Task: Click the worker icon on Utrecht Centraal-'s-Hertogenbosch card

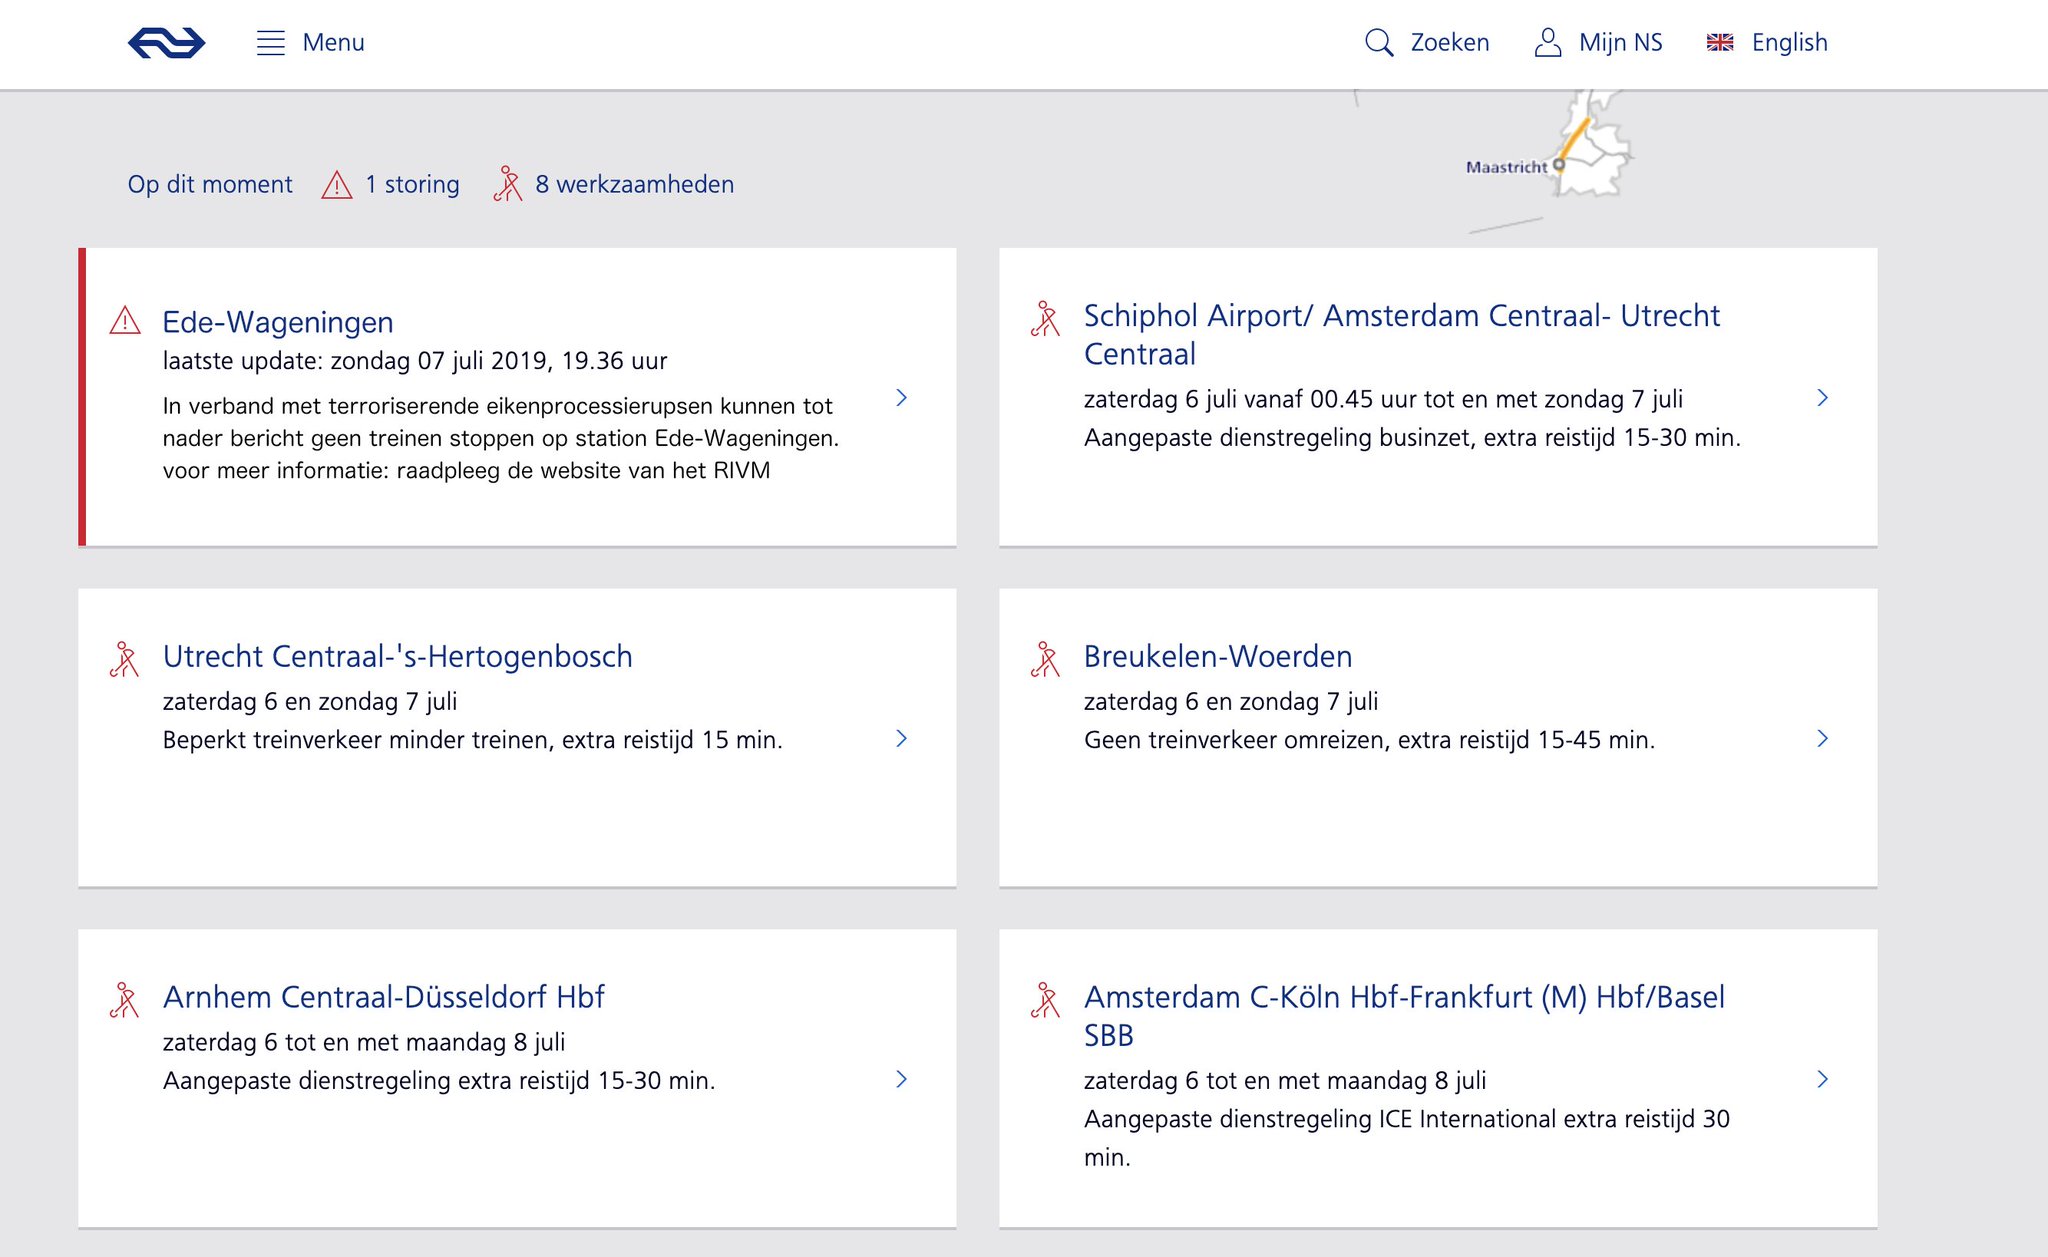Action: tap(124, 660)
